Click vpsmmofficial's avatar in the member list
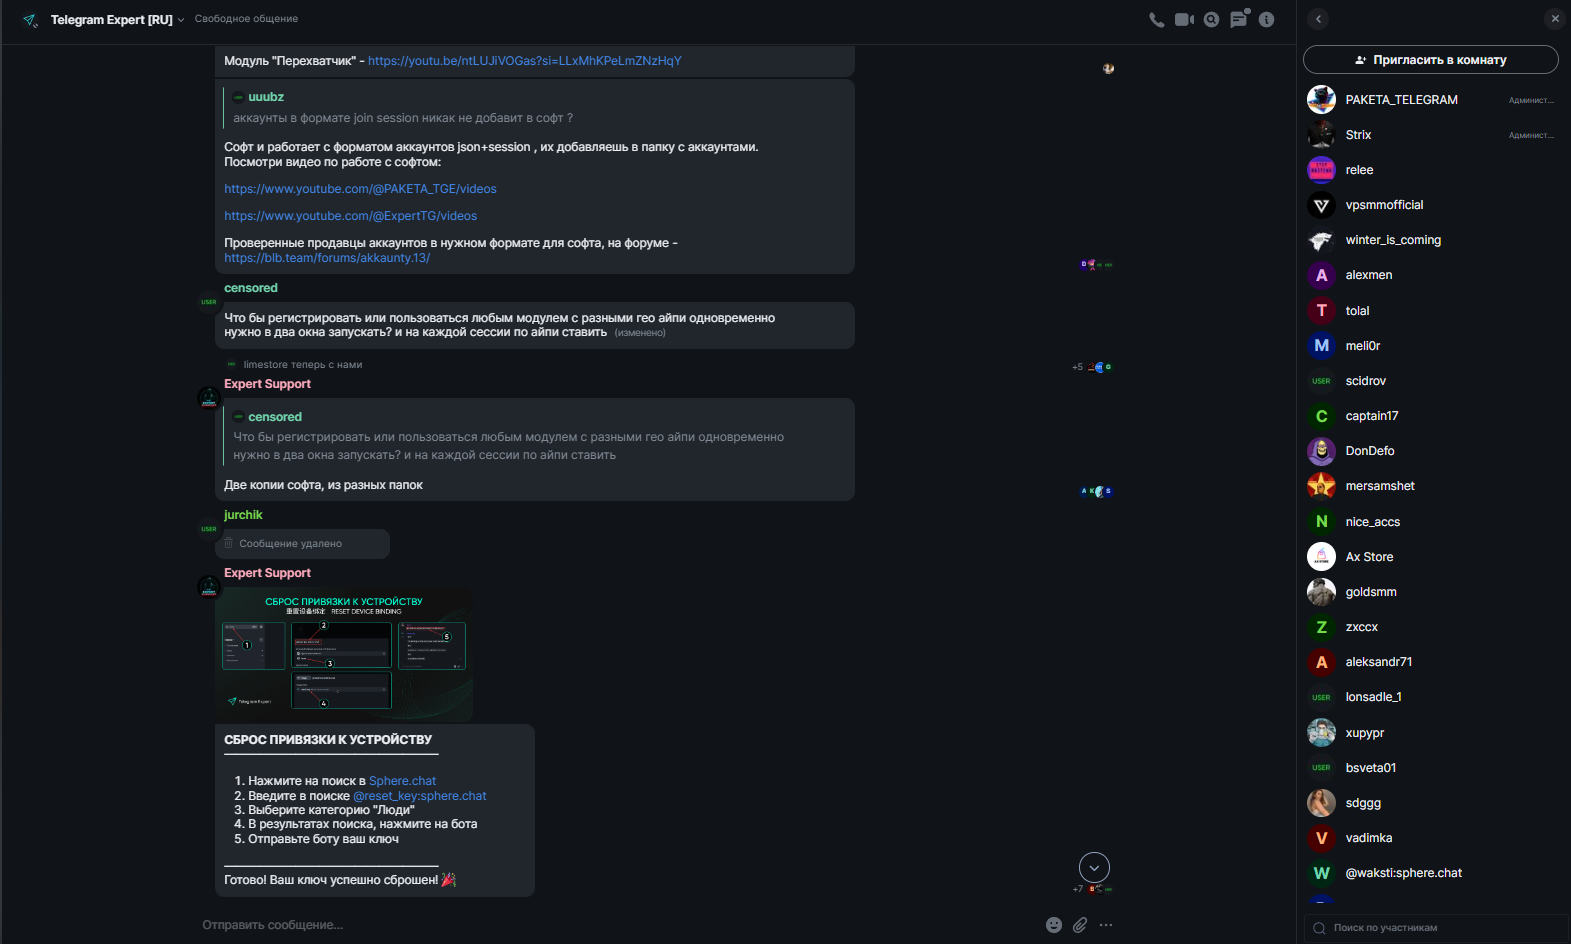Screen dimensions: 1571x944 click(1321, 205)
